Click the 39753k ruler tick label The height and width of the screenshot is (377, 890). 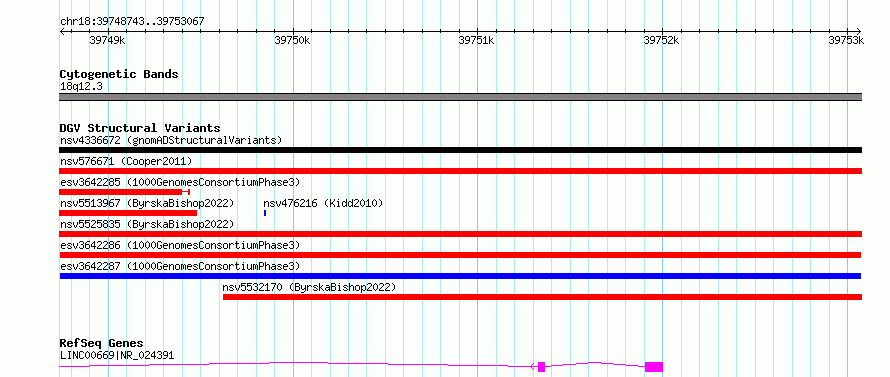(846, 40)
